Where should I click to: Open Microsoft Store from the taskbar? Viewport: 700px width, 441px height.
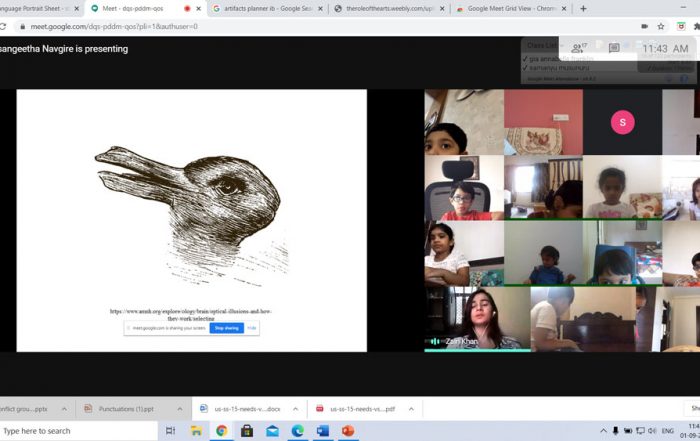(x=247, y=431)
